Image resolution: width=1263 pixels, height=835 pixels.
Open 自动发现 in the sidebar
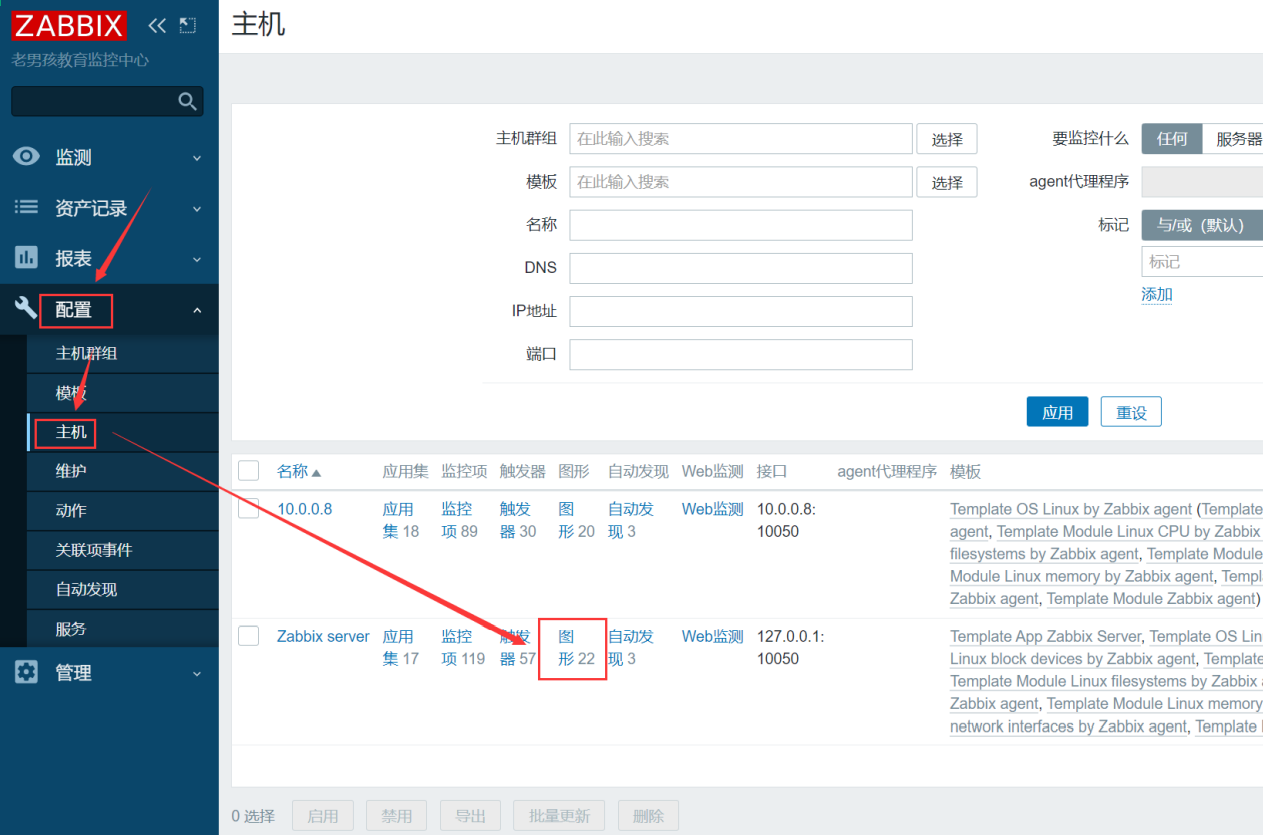pyautogui.click(x=123, y=589)
